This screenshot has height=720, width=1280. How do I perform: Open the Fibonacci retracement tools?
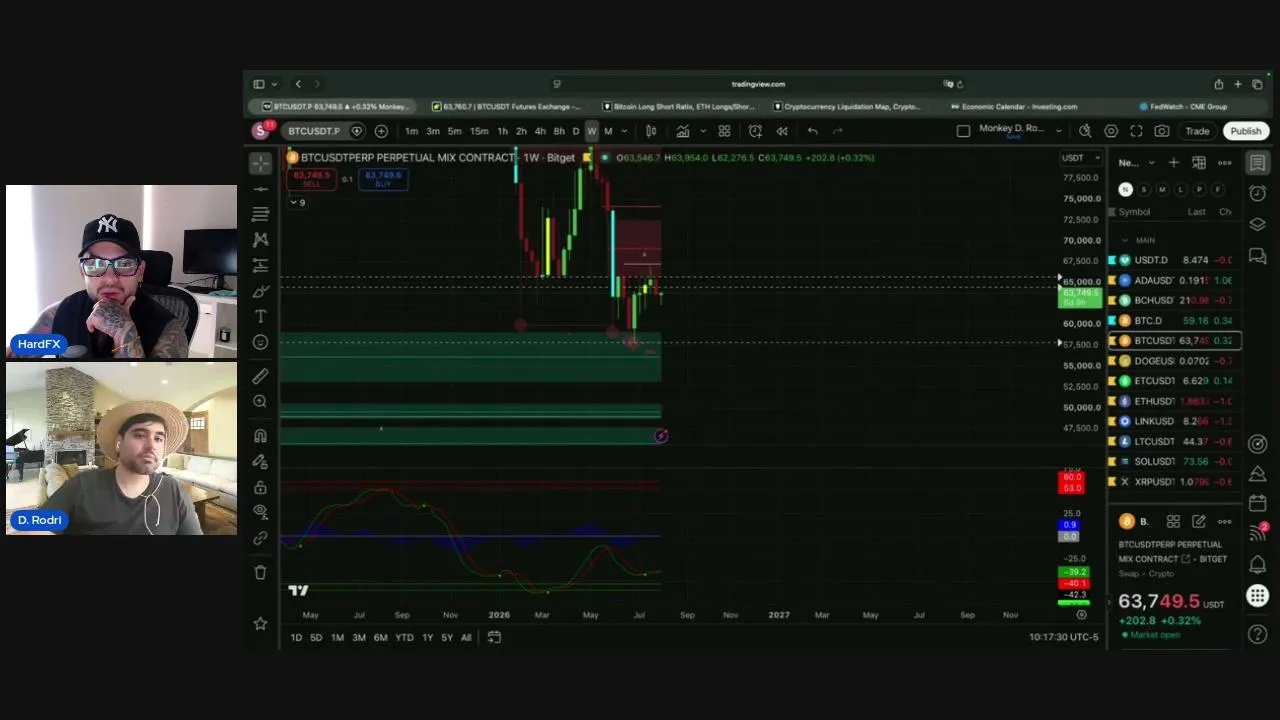(260, 214)
